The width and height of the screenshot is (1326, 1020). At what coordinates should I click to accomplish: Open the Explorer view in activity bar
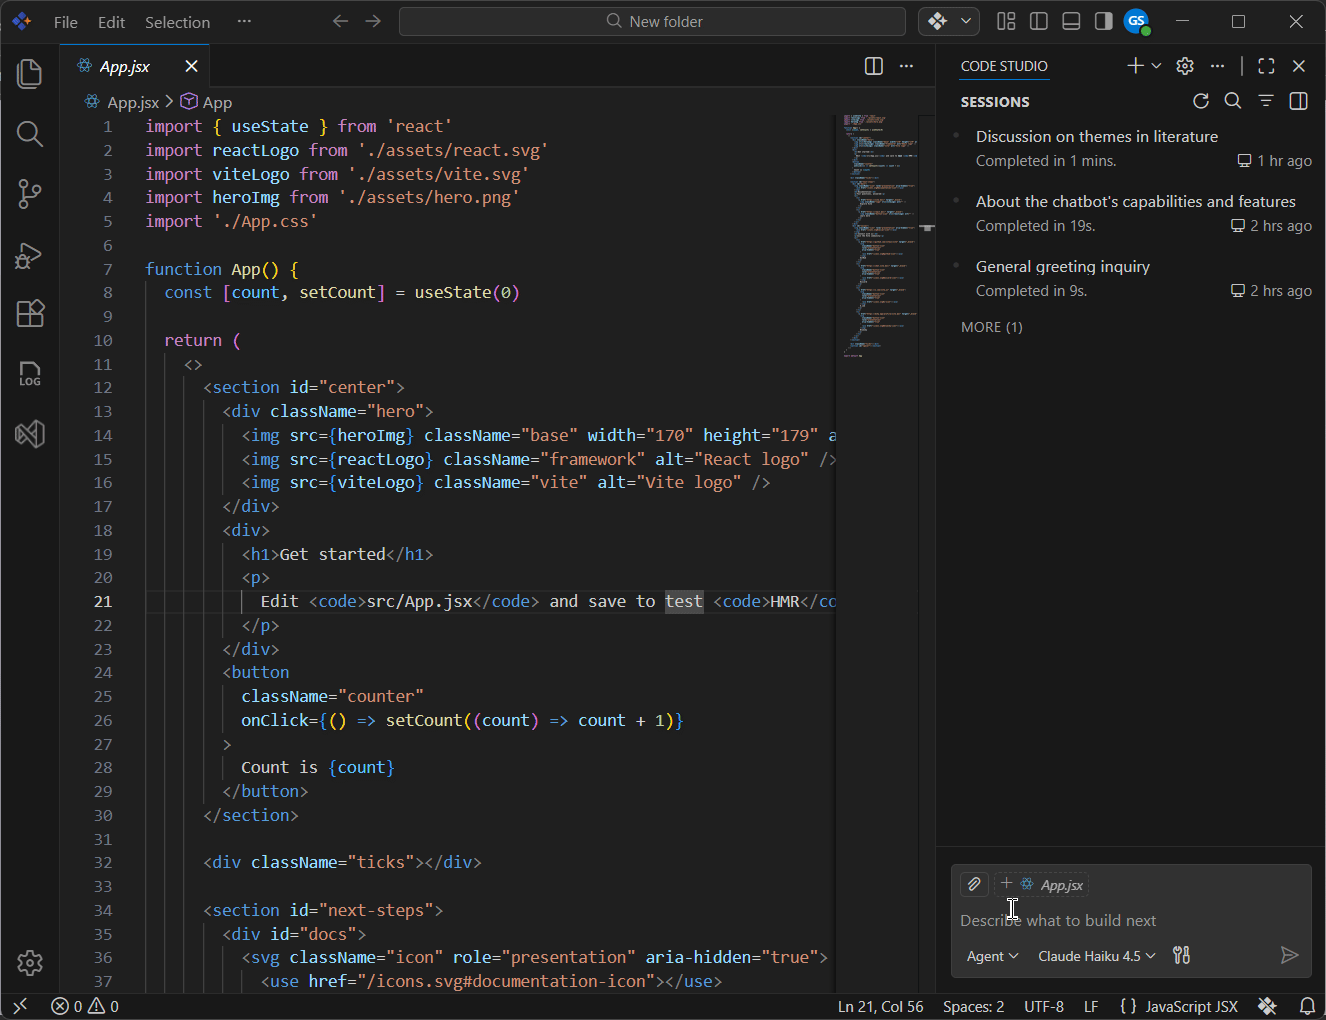[30, 74]
